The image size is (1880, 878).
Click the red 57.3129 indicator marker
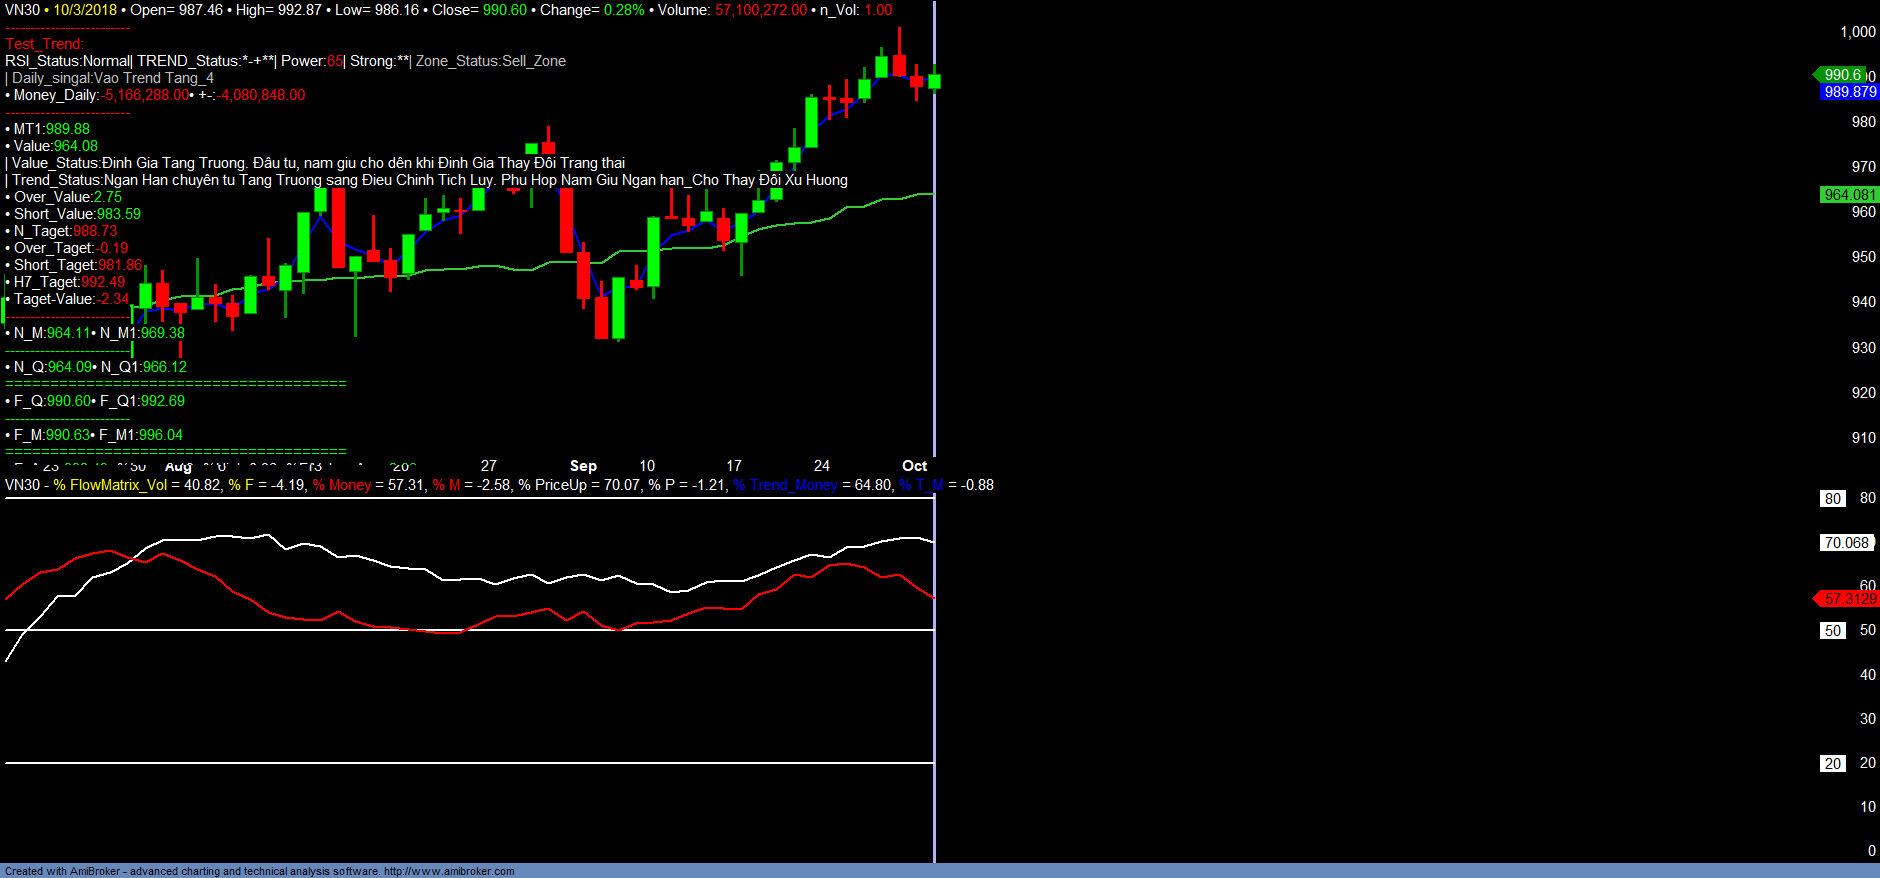click(x=1849, y=599)
